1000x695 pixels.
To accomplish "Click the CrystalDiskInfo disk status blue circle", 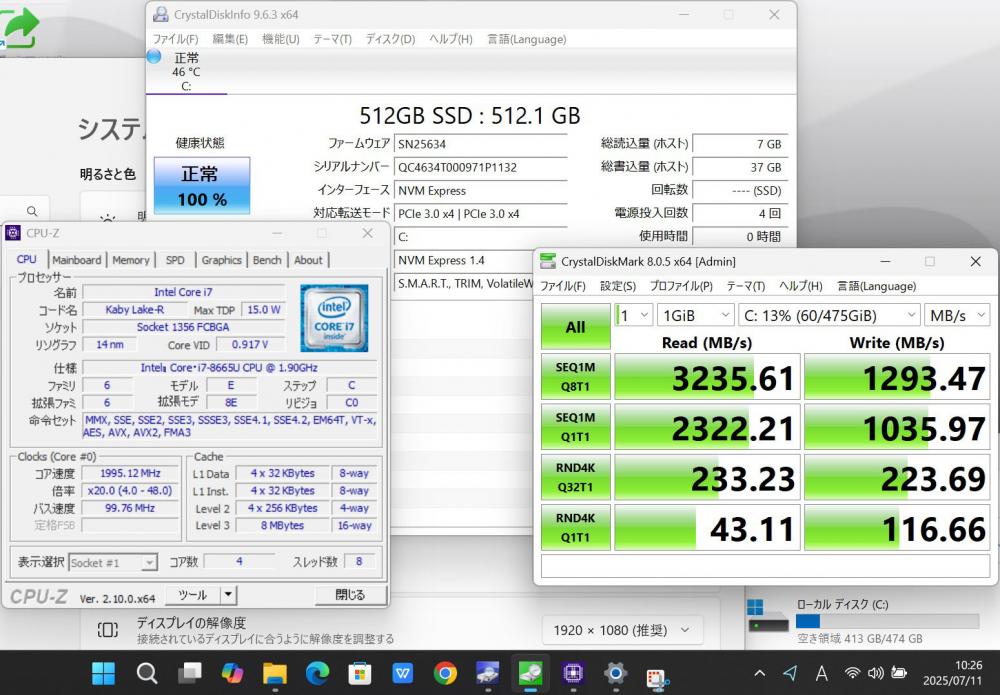I will click(154, 57).
